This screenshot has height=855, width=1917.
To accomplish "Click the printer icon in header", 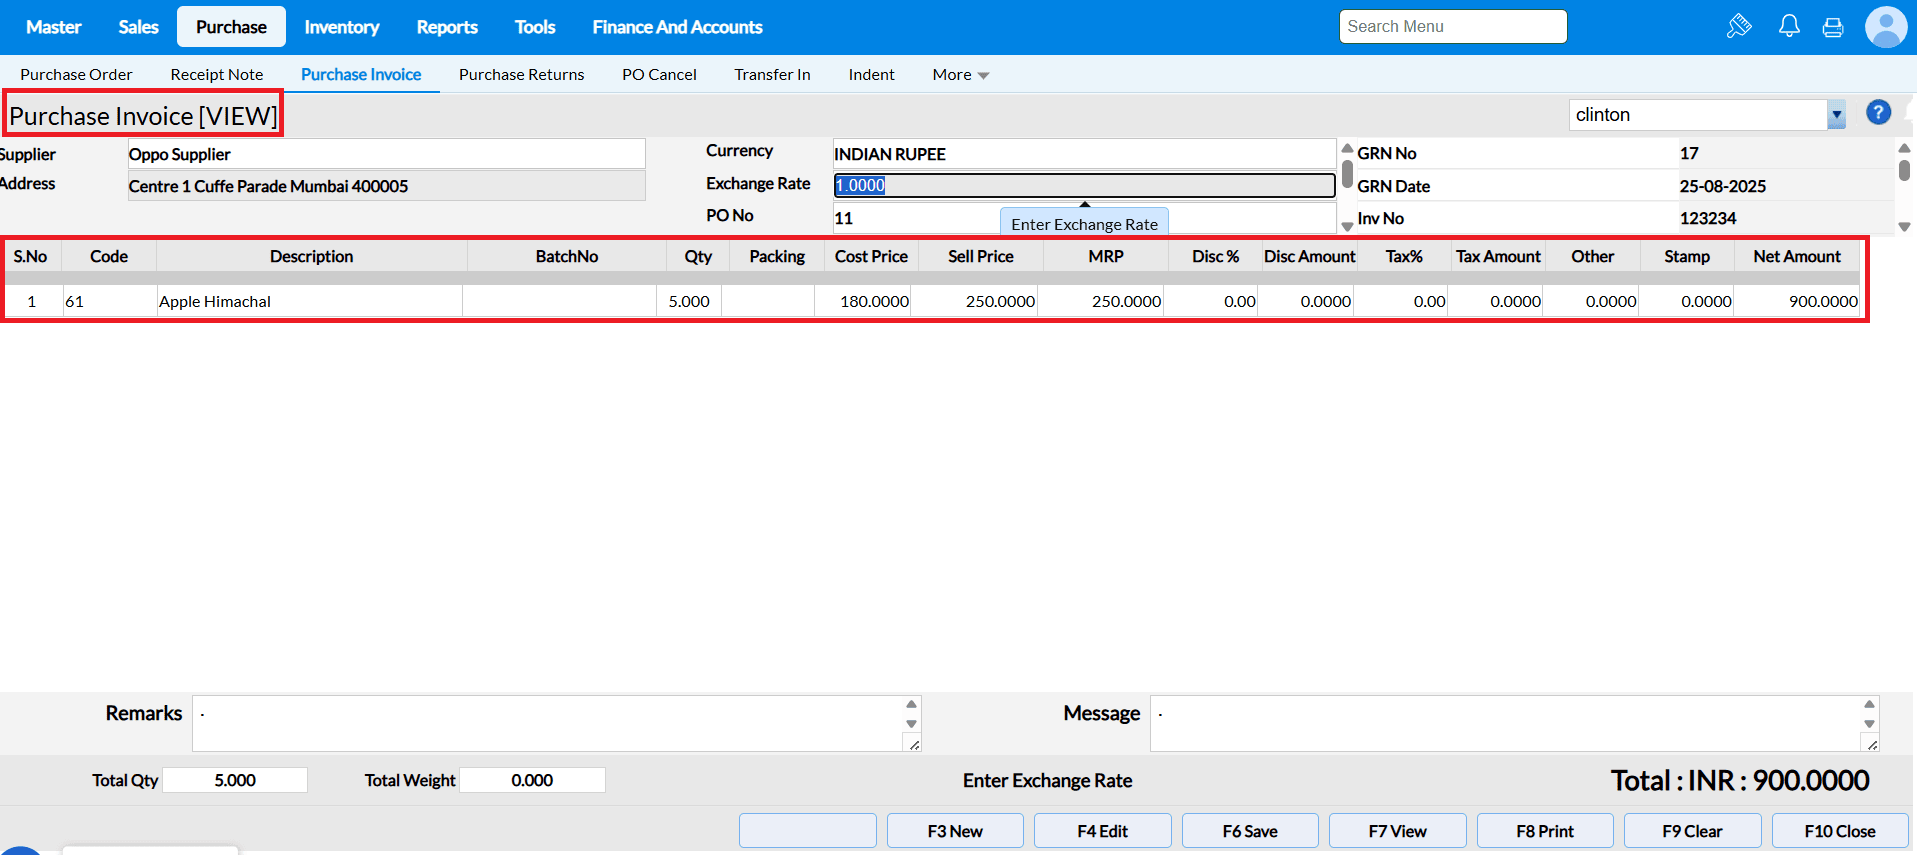I will 1833,28.
